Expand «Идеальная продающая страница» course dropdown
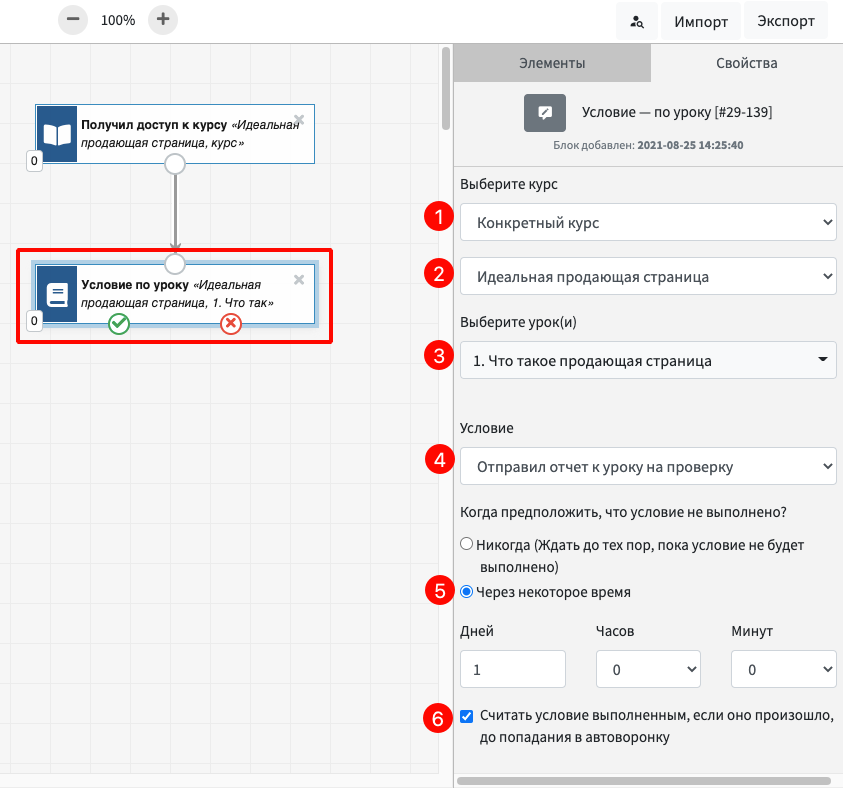This screenshot has width=843, height=788. click(x=648, y=276)
